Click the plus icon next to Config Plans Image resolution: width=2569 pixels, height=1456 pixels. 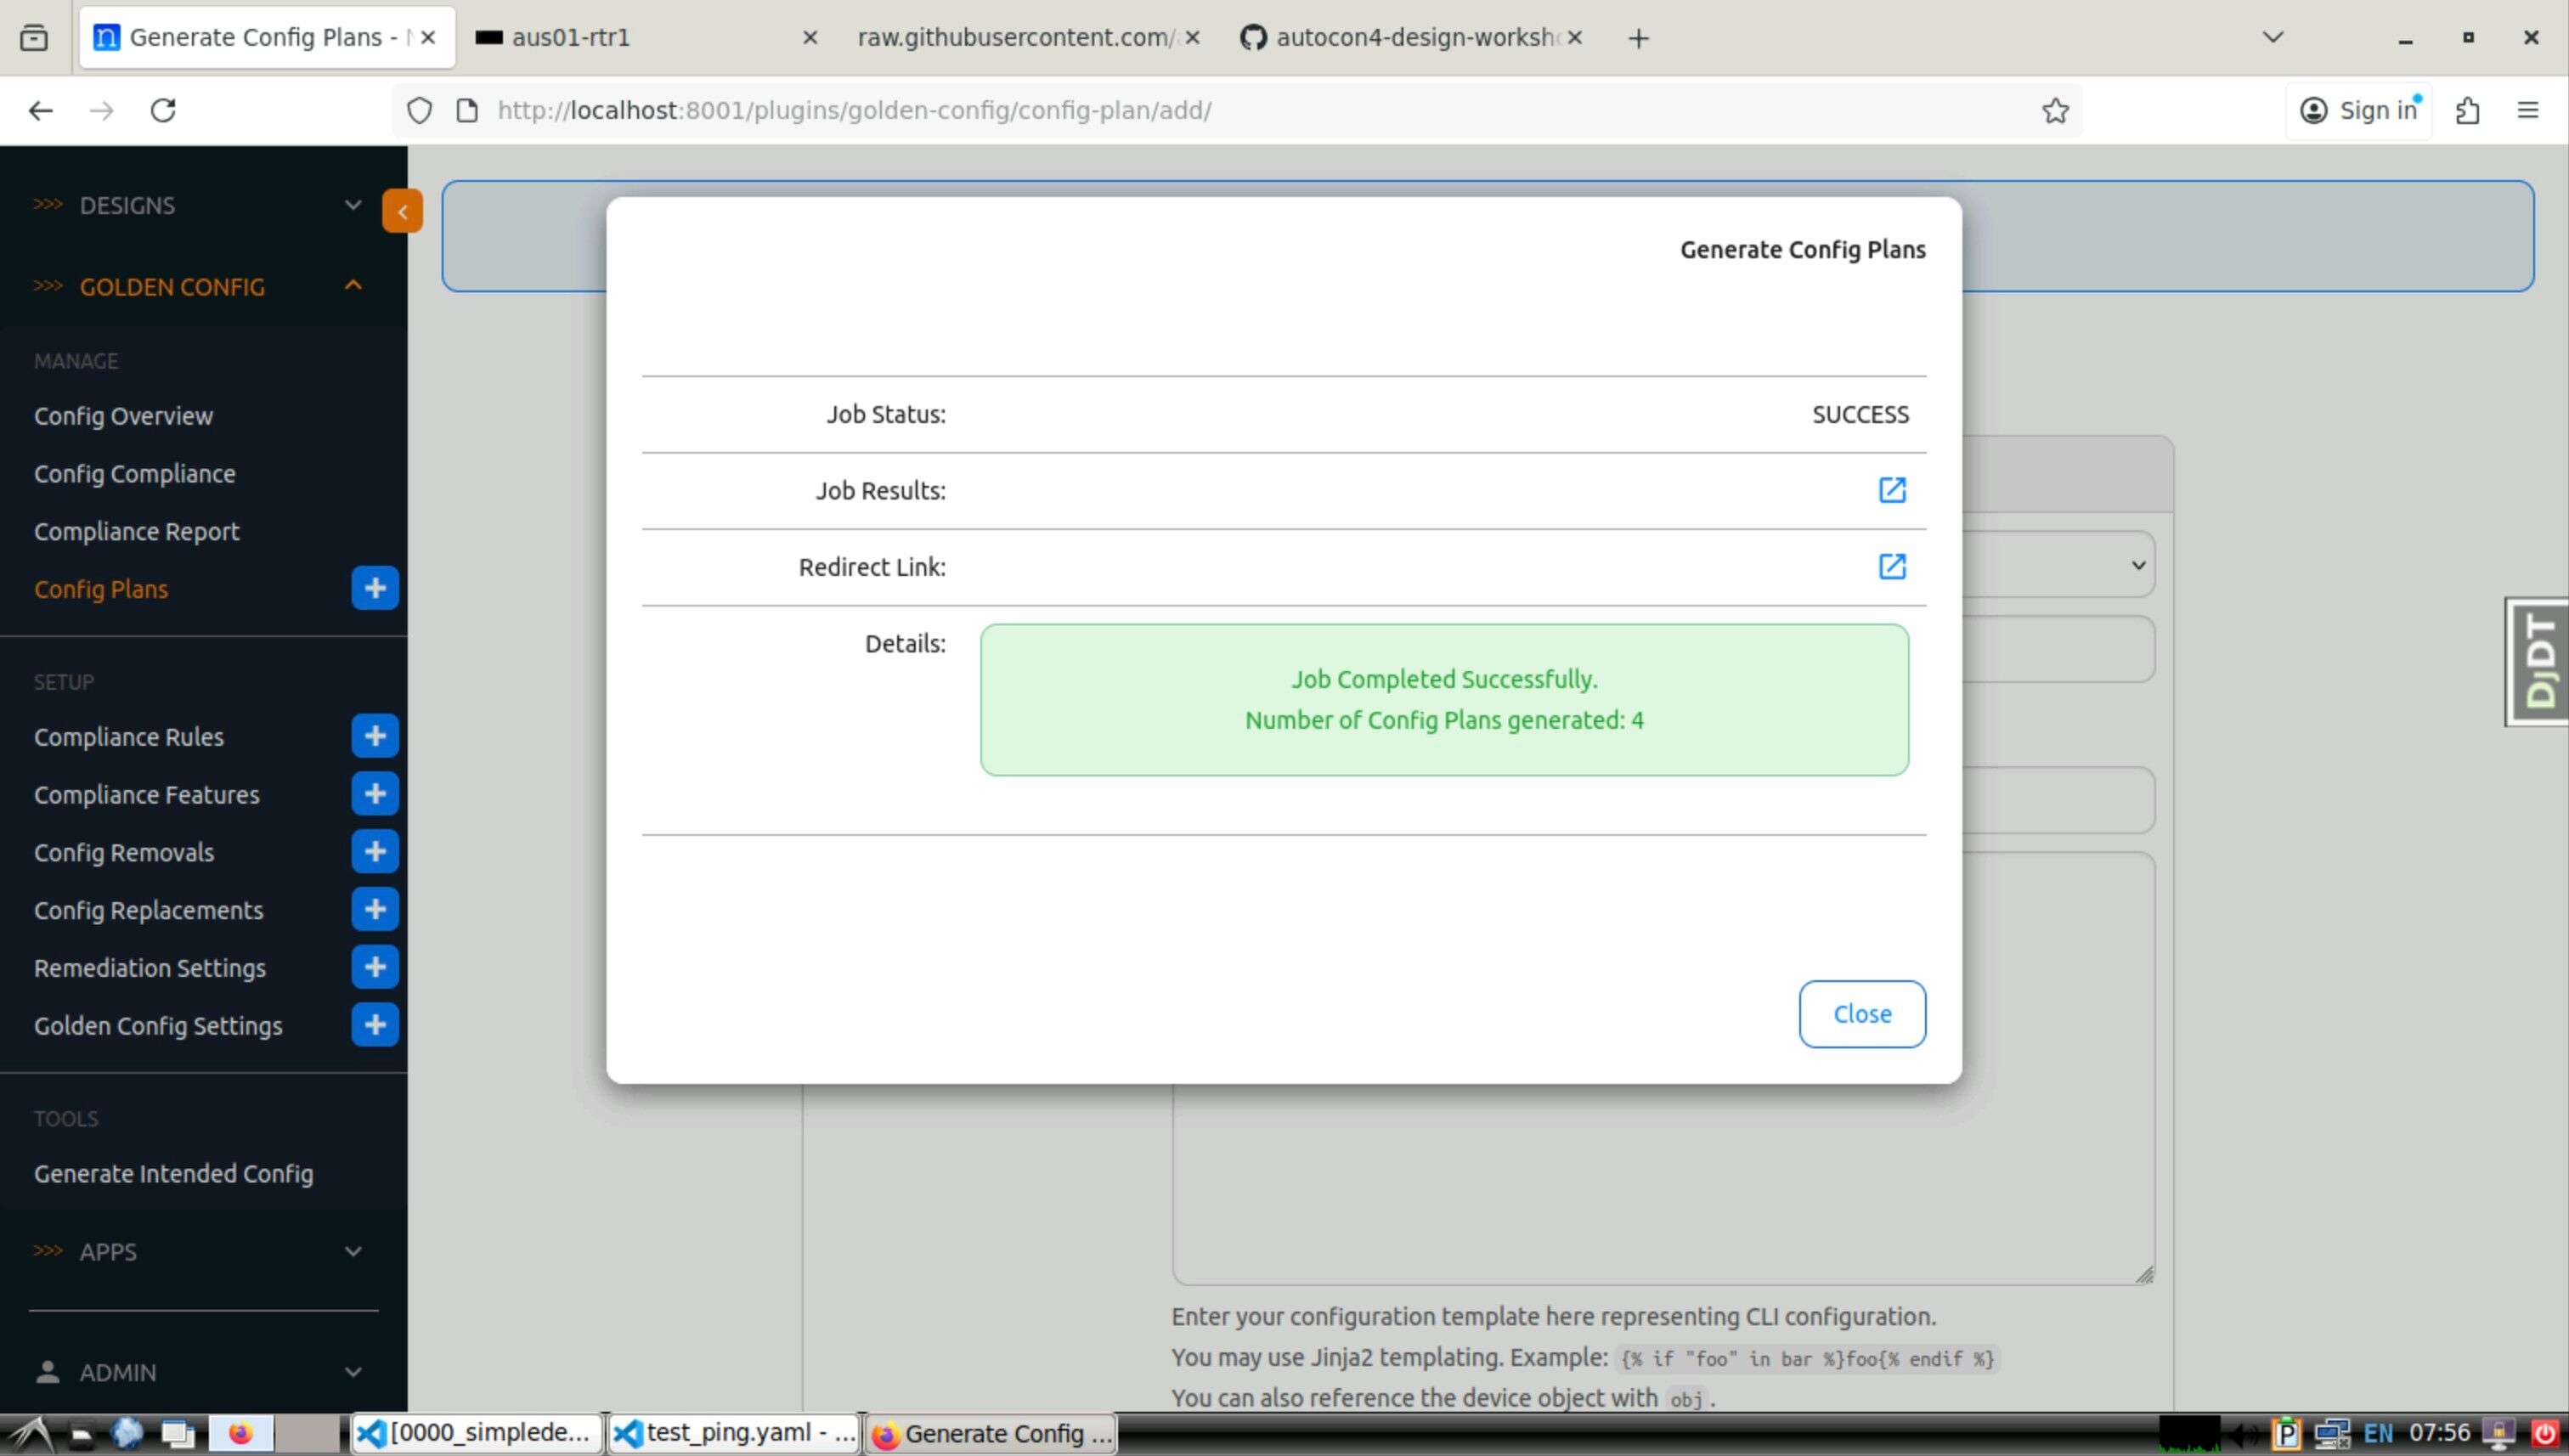[x=375, y=588]
